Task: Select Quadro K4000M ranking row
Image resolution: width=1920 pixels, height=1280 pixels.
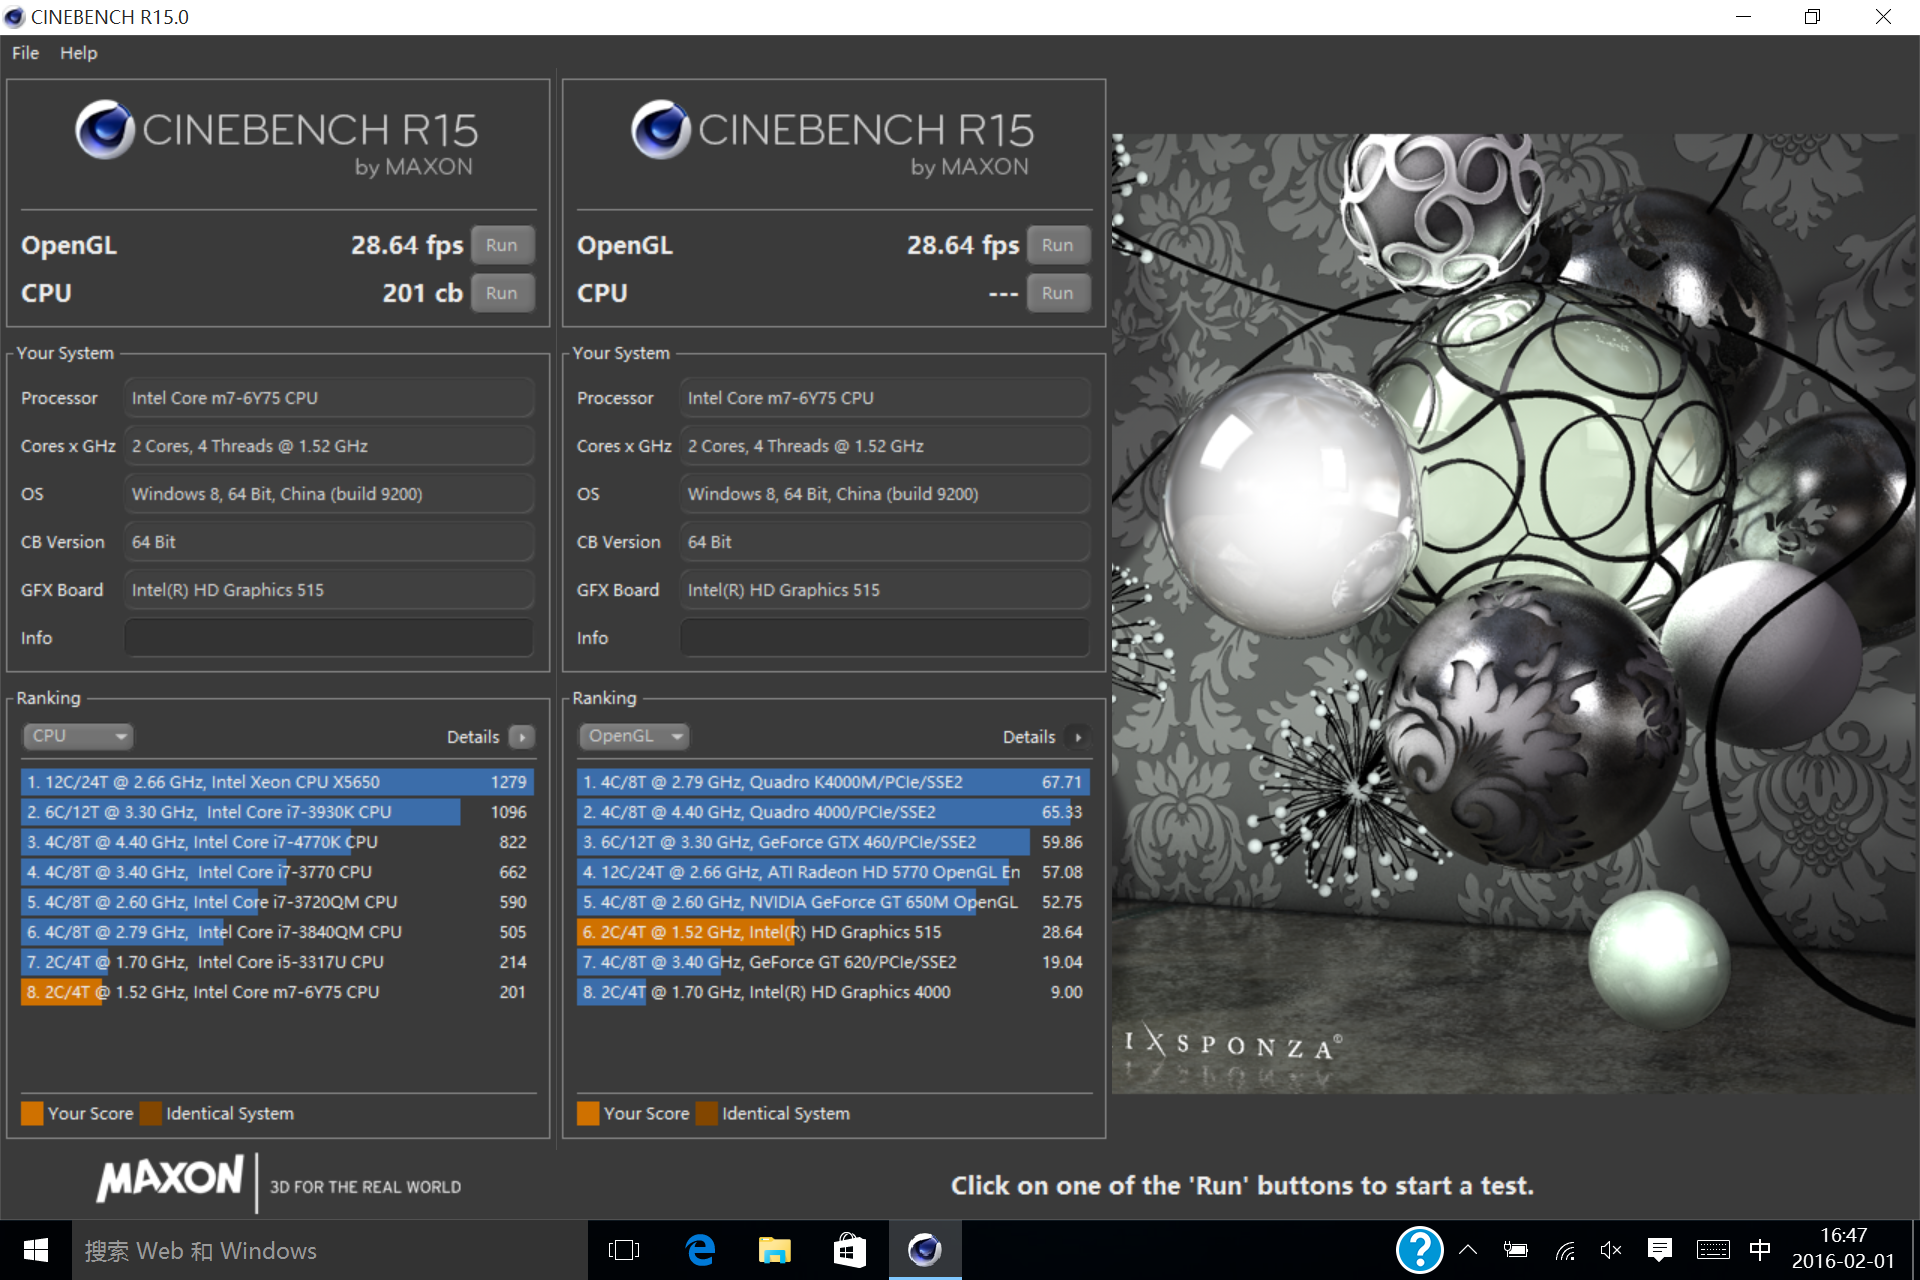Action: pyautogui.click(x=833, y=782)
